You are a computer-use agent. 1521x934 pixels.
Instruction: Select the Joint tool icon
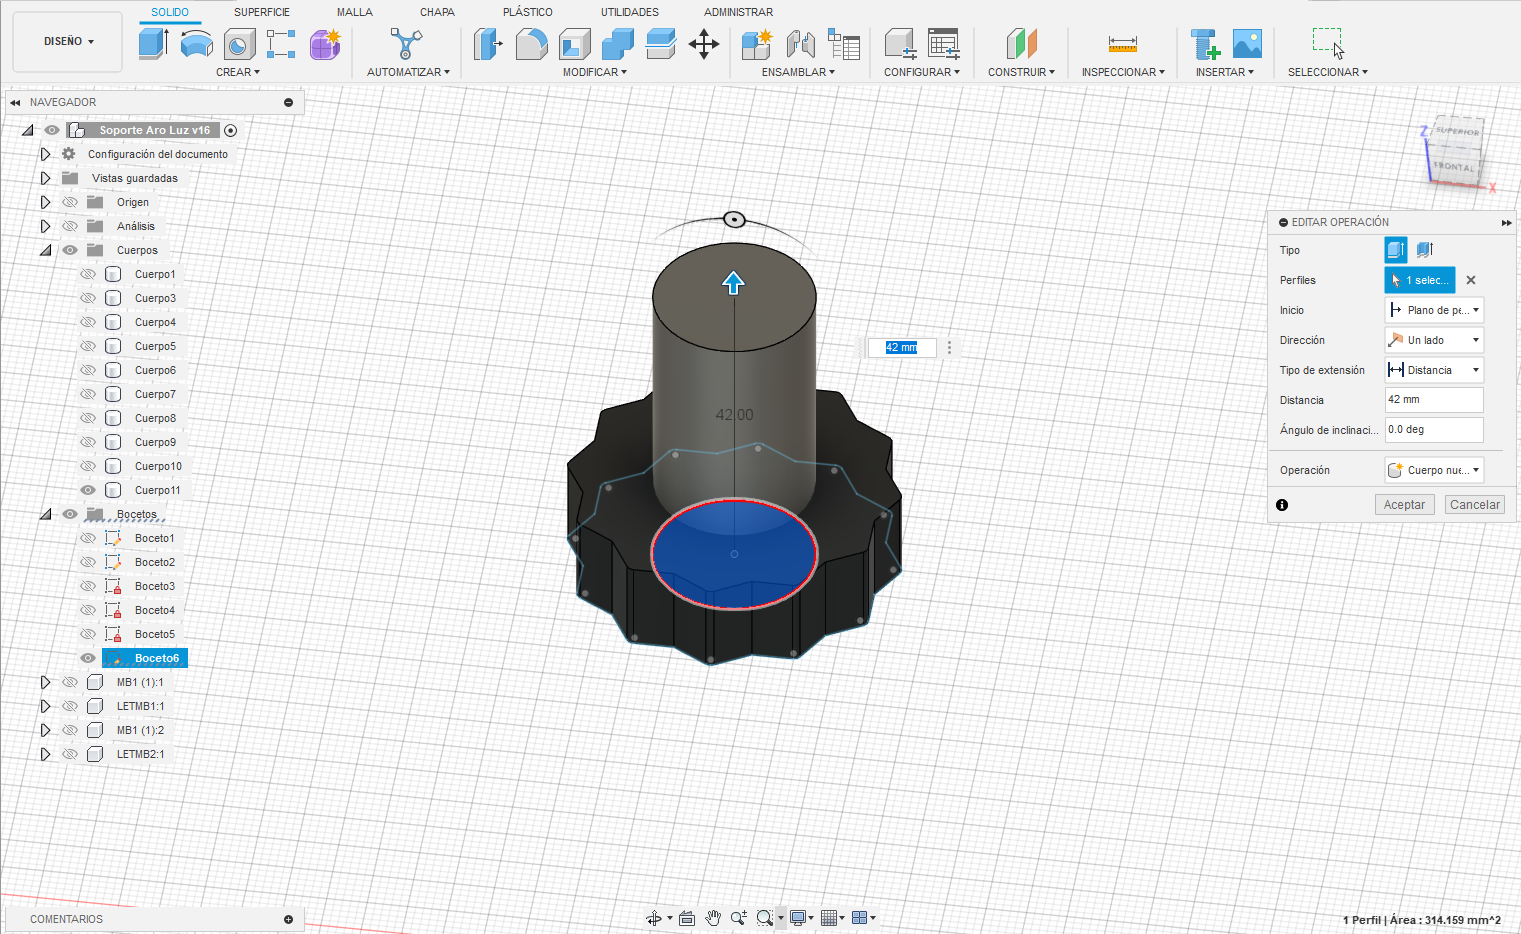click(801, 44)
